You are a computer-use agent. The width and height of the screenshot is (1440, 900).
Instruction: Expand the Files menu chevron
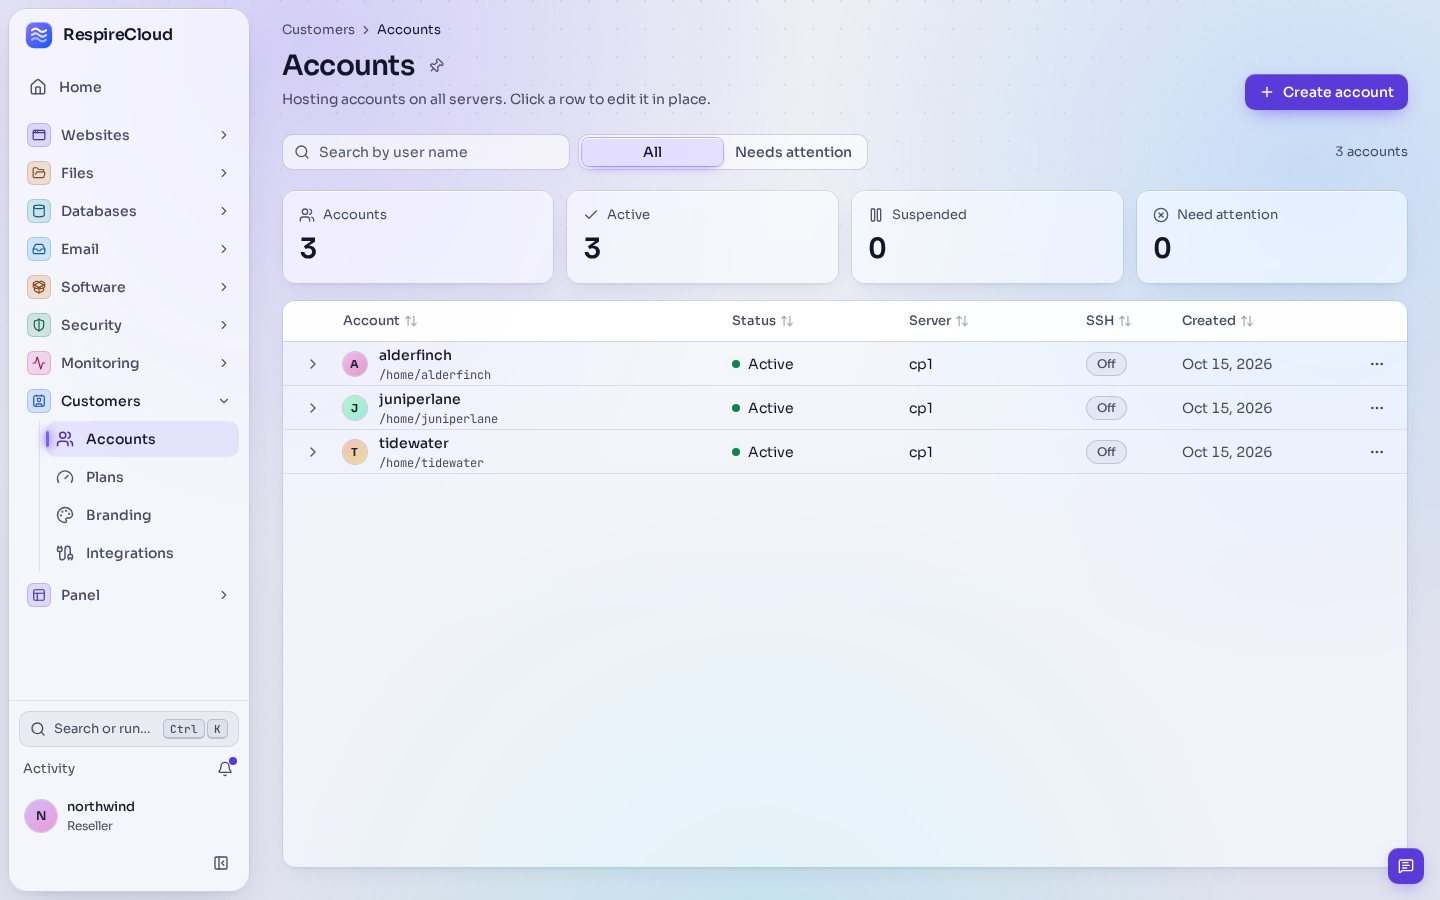(x=224, y=173)
